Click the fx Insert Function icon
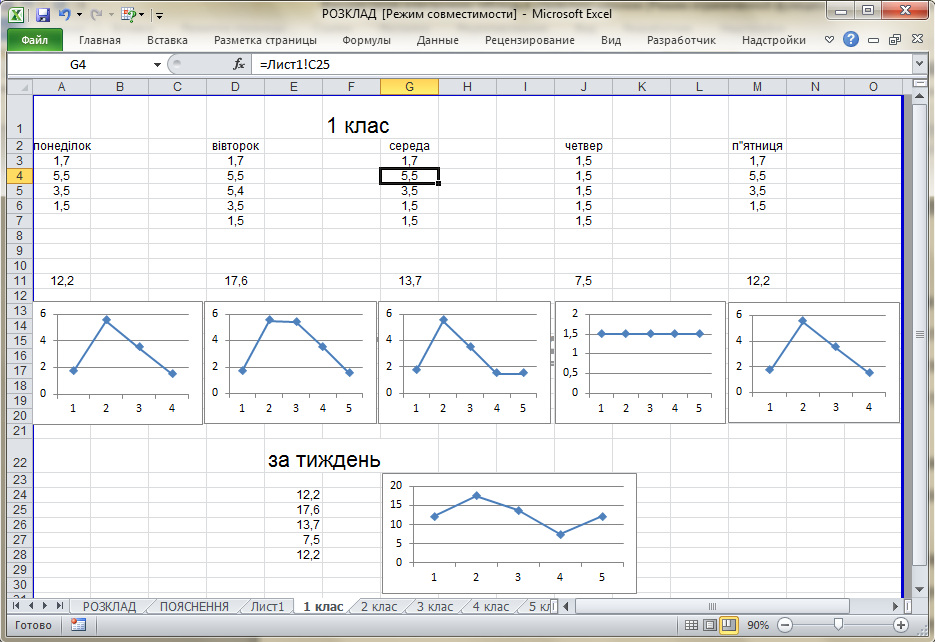Screen dimensions: 935x642 tap(239, 64)
